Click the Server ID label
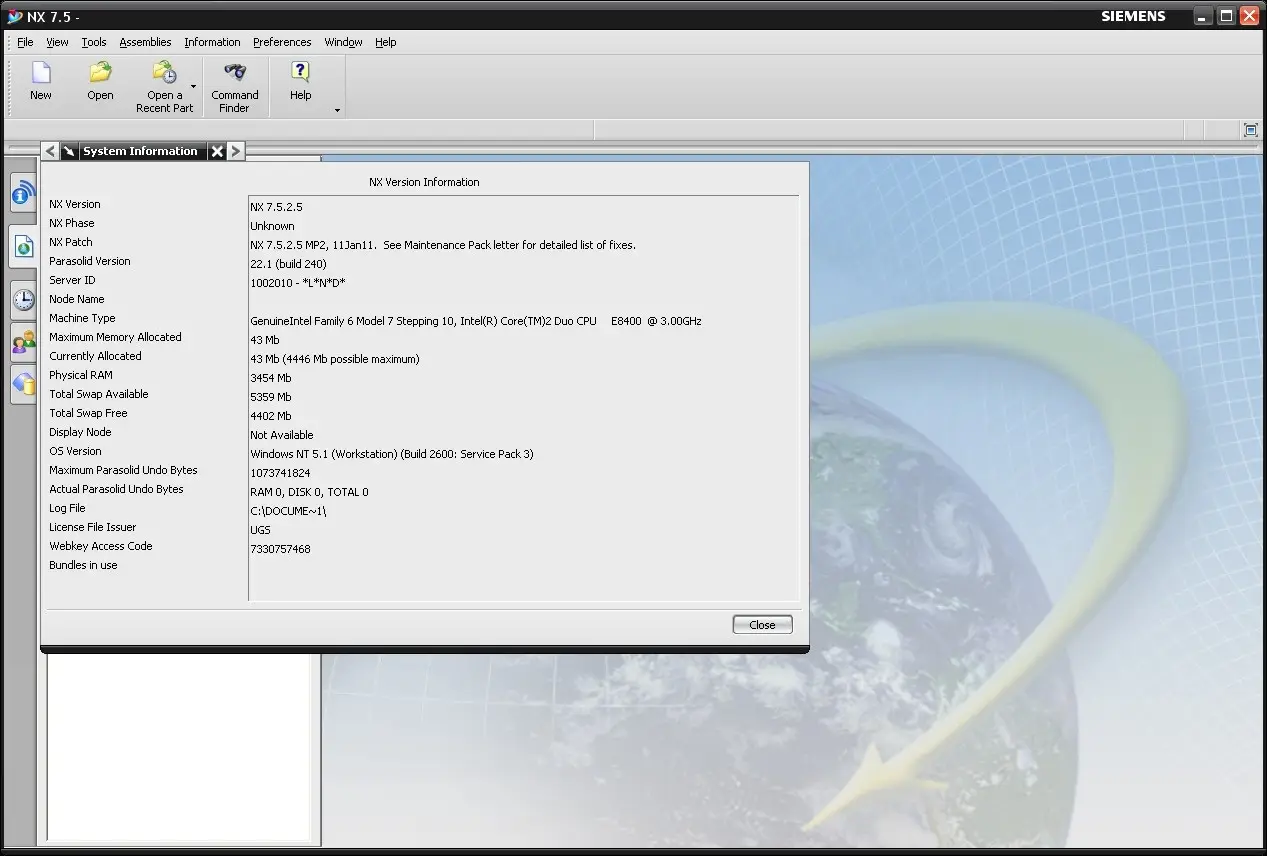1267x856 pixels. coord(72,280)
